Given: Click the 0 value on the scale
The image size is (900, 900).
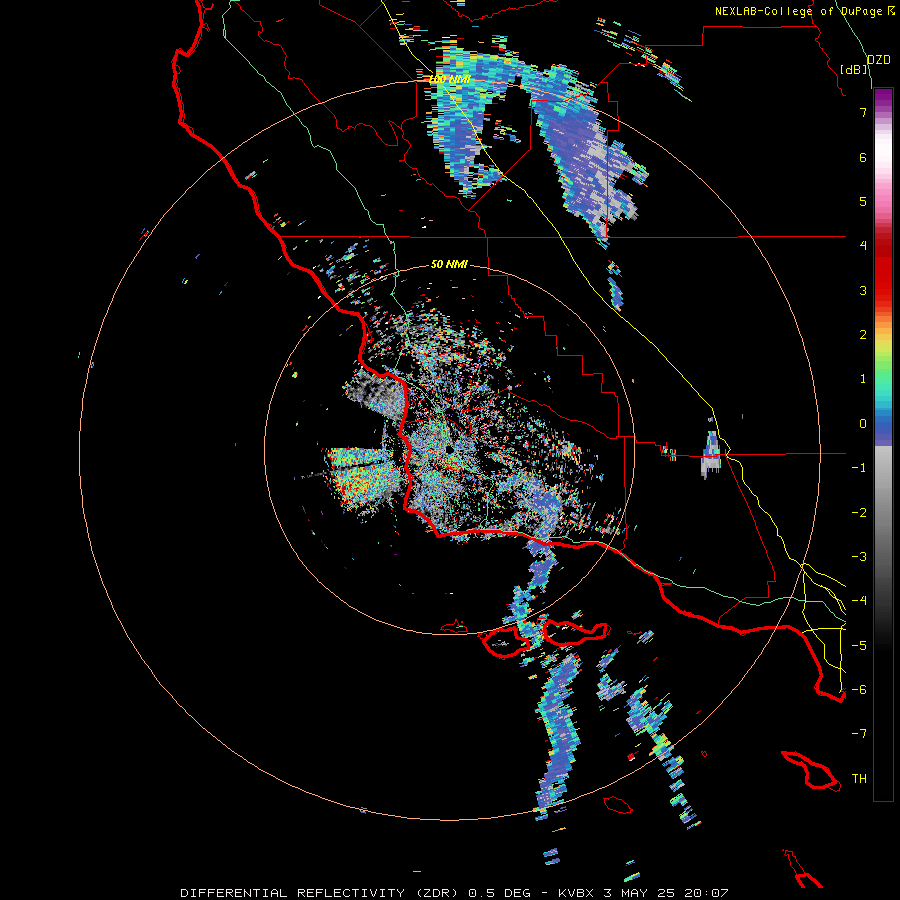Looking at the screenshot, I should coord(863,424).
